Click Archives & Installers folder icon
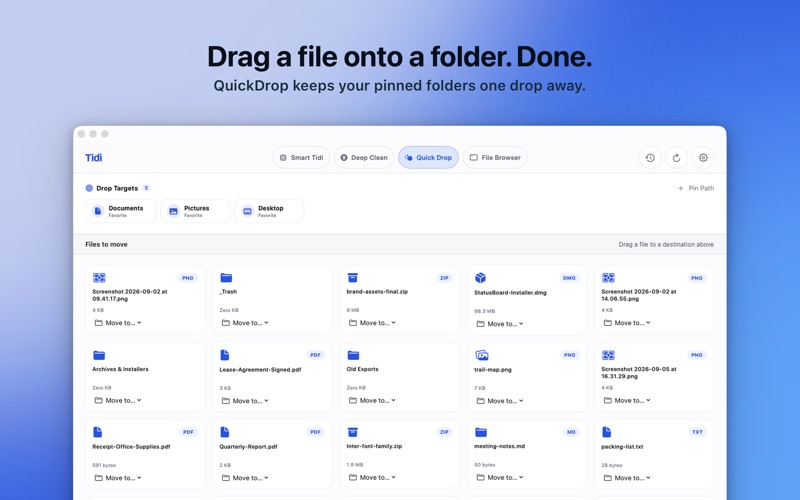Viewport: 800px width, 500px height. click(99, 355)
